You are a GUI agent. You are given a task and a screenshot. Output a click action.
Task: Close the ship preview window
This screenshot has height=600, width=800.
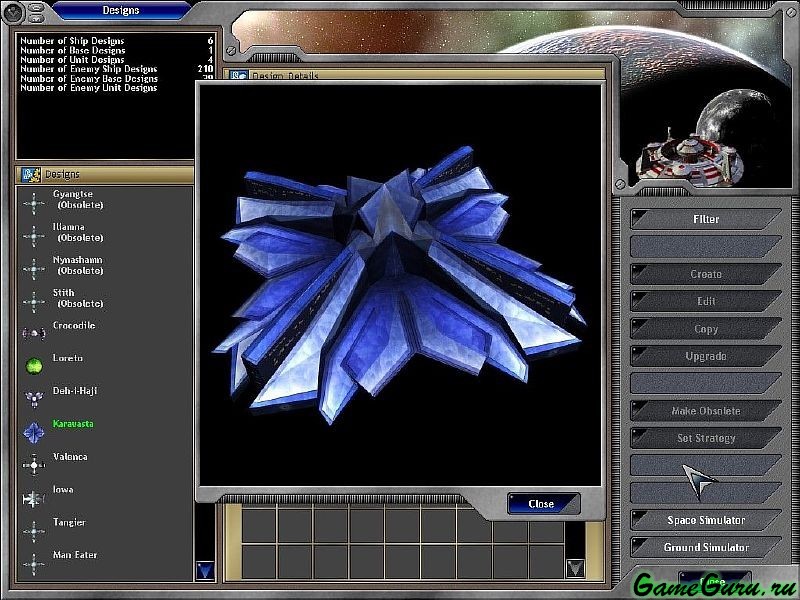point(542,504)
